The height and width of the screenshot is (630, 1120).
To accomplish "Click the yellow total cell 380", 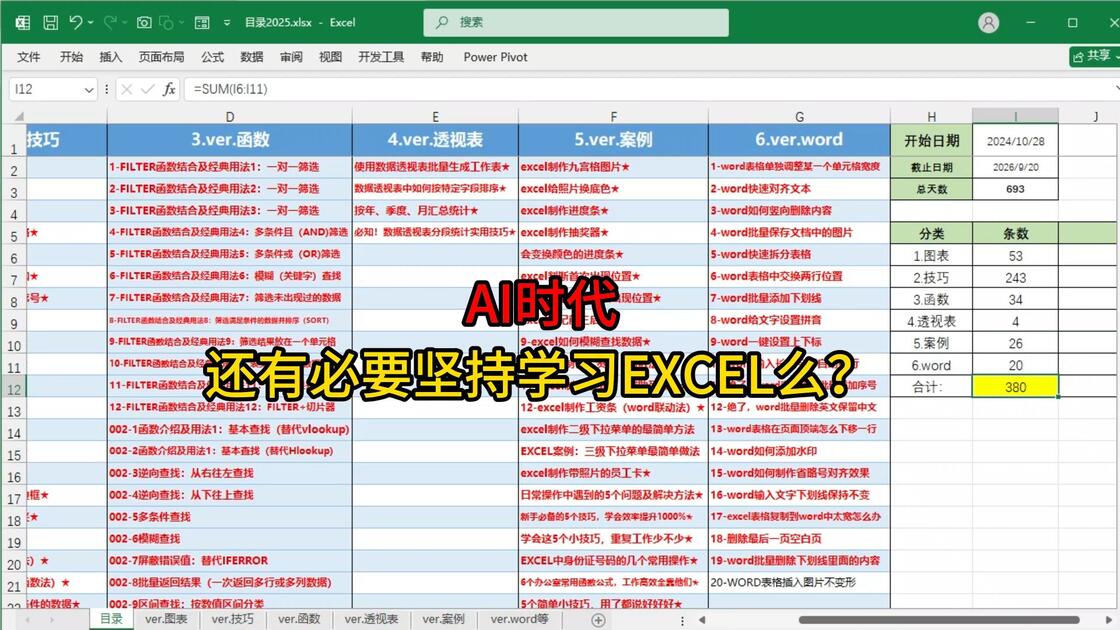I will point(1015,387).
